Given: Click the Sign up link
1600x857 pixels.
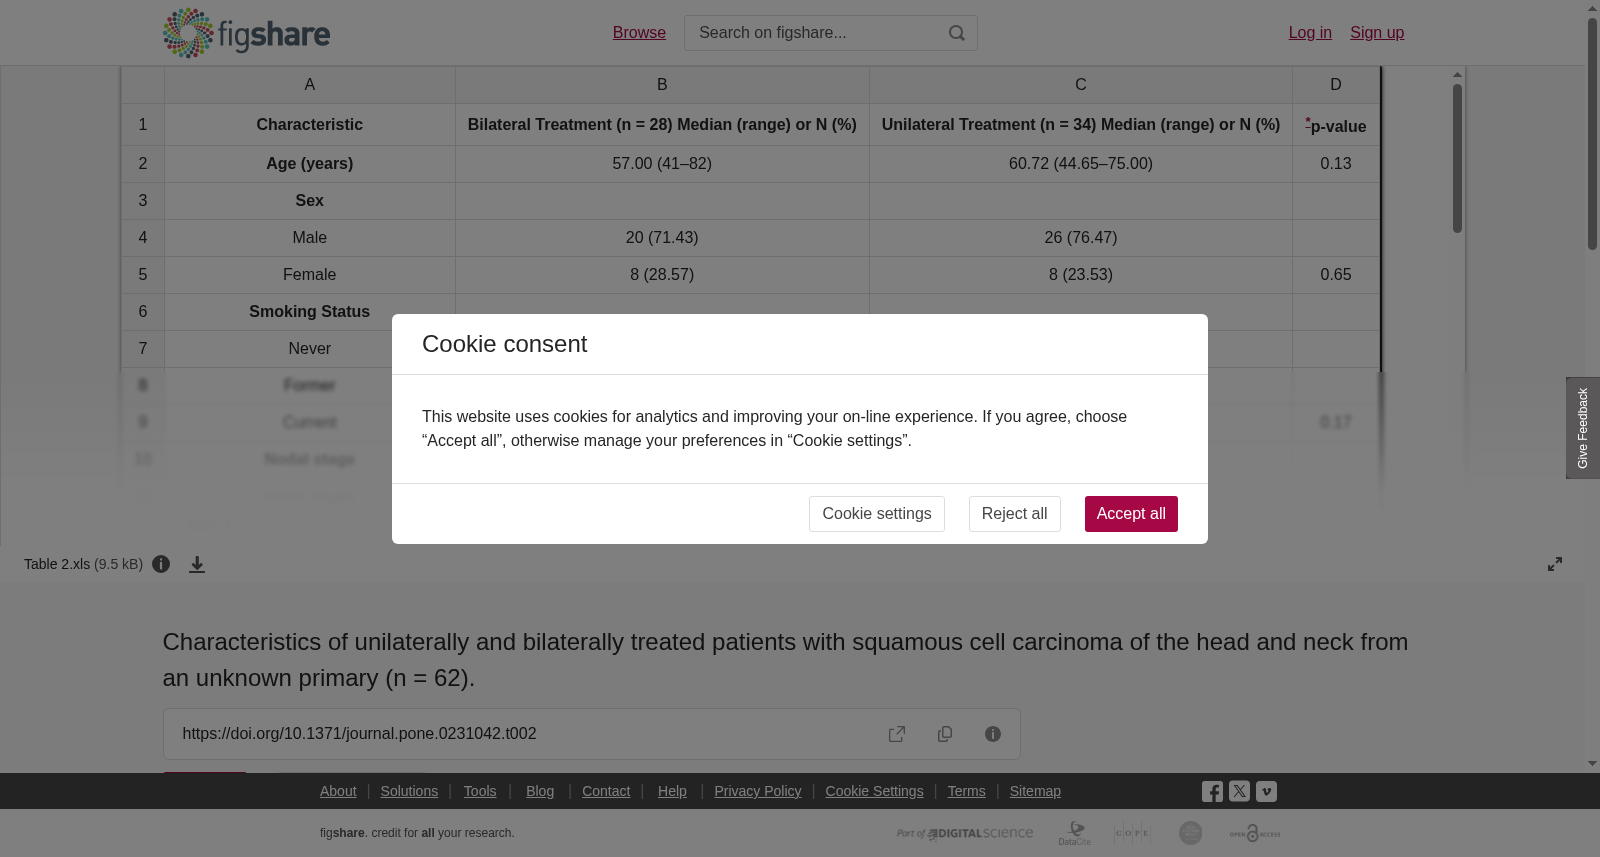Looking at the screenshot, I should click(x=1377, y=33).
